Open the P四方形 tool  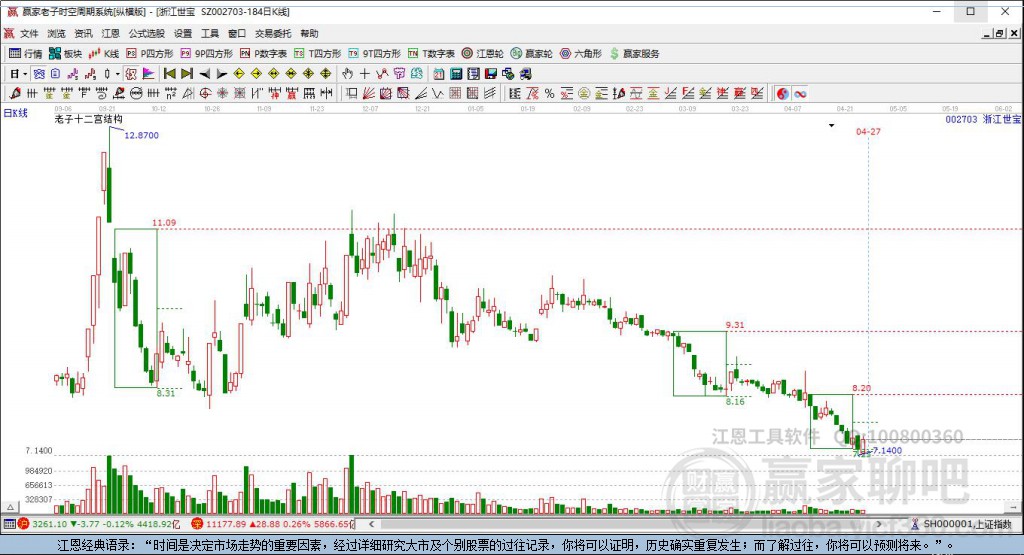point(150,54)
